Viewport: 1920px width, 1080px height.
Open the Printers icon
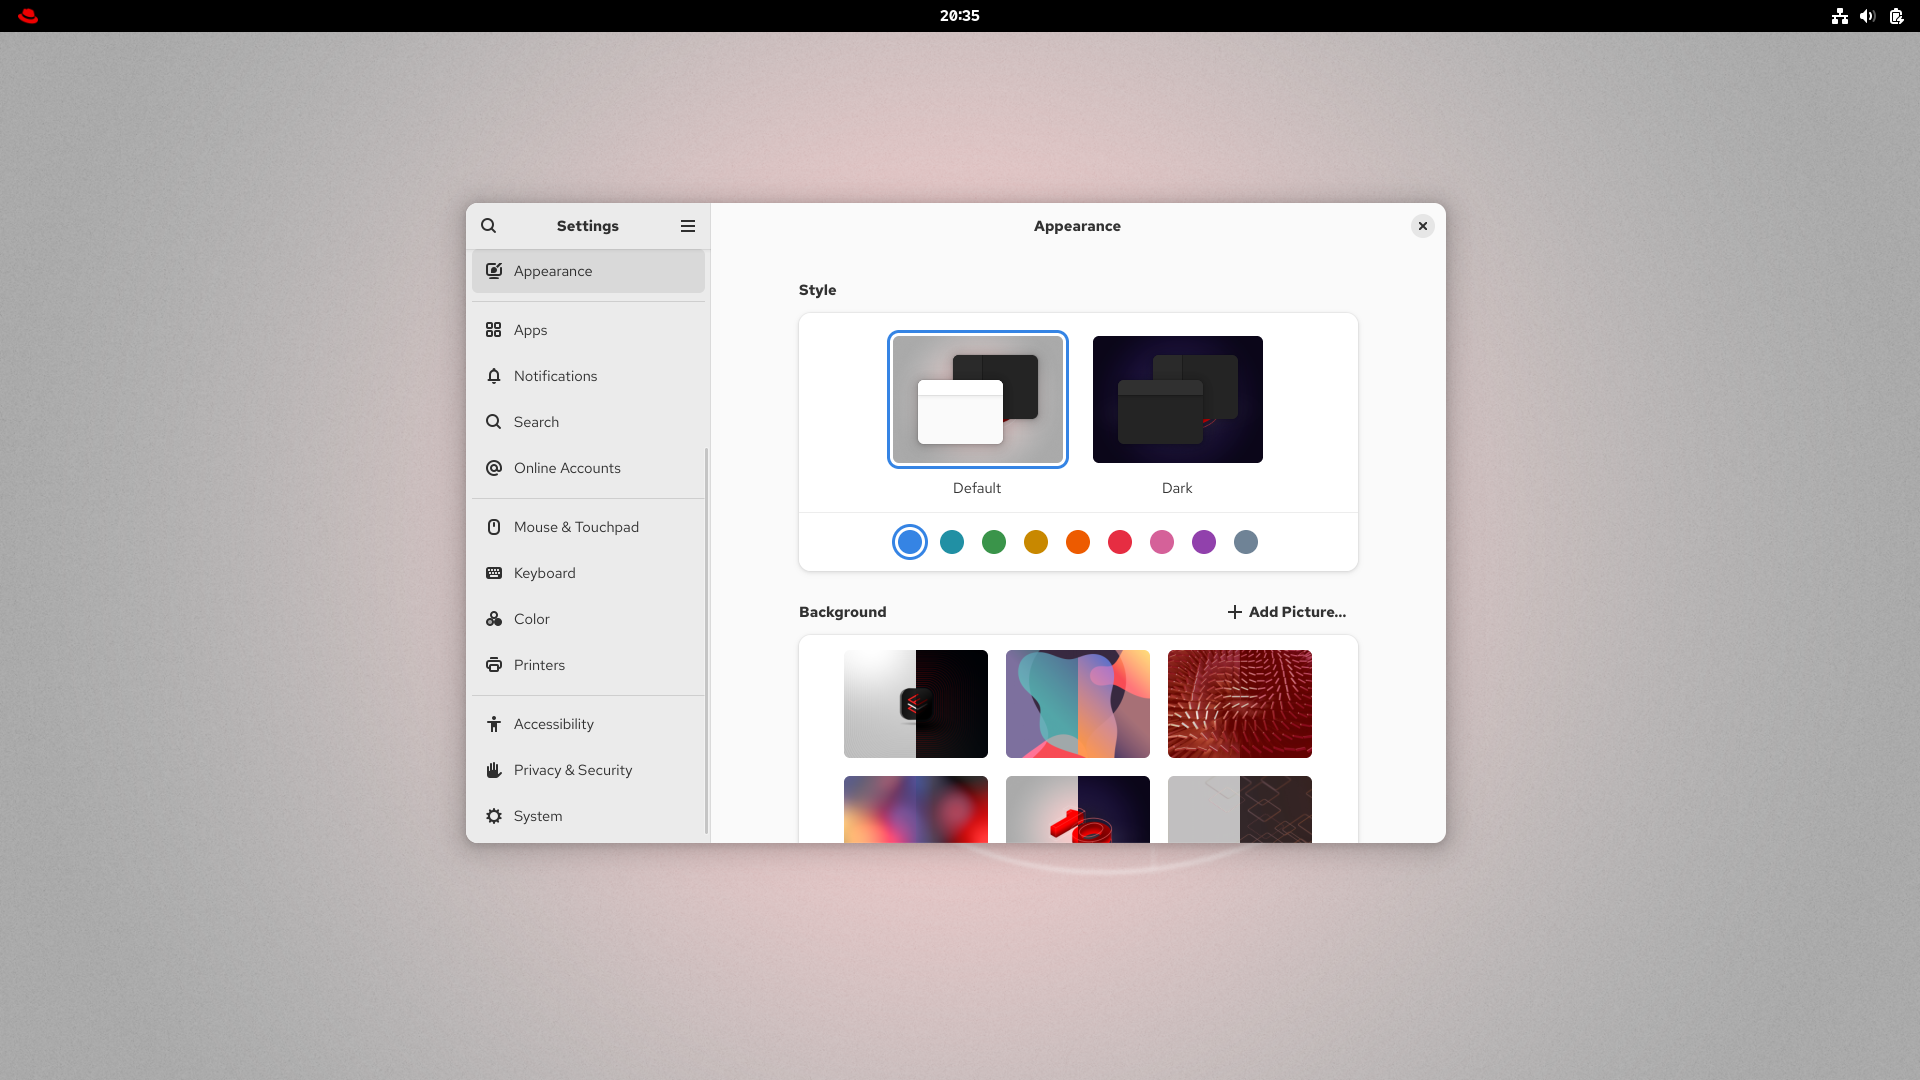pyautogui.click(x=494, y=665)
